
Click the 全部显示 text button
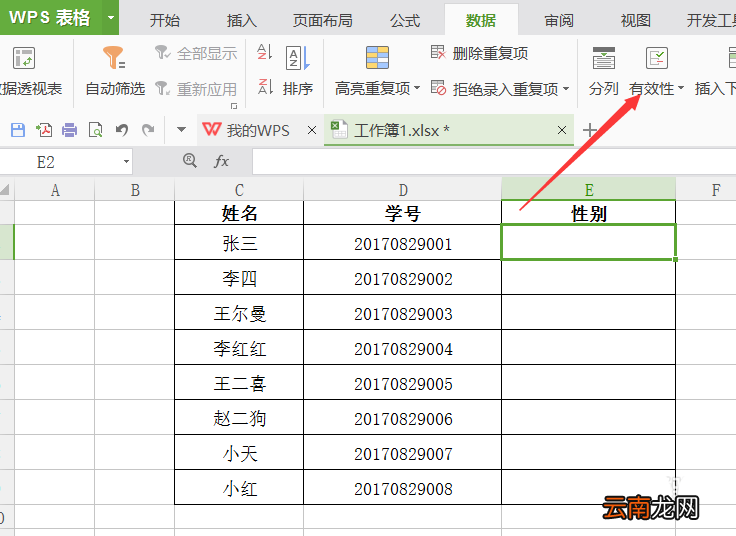[x=207, y=53]
